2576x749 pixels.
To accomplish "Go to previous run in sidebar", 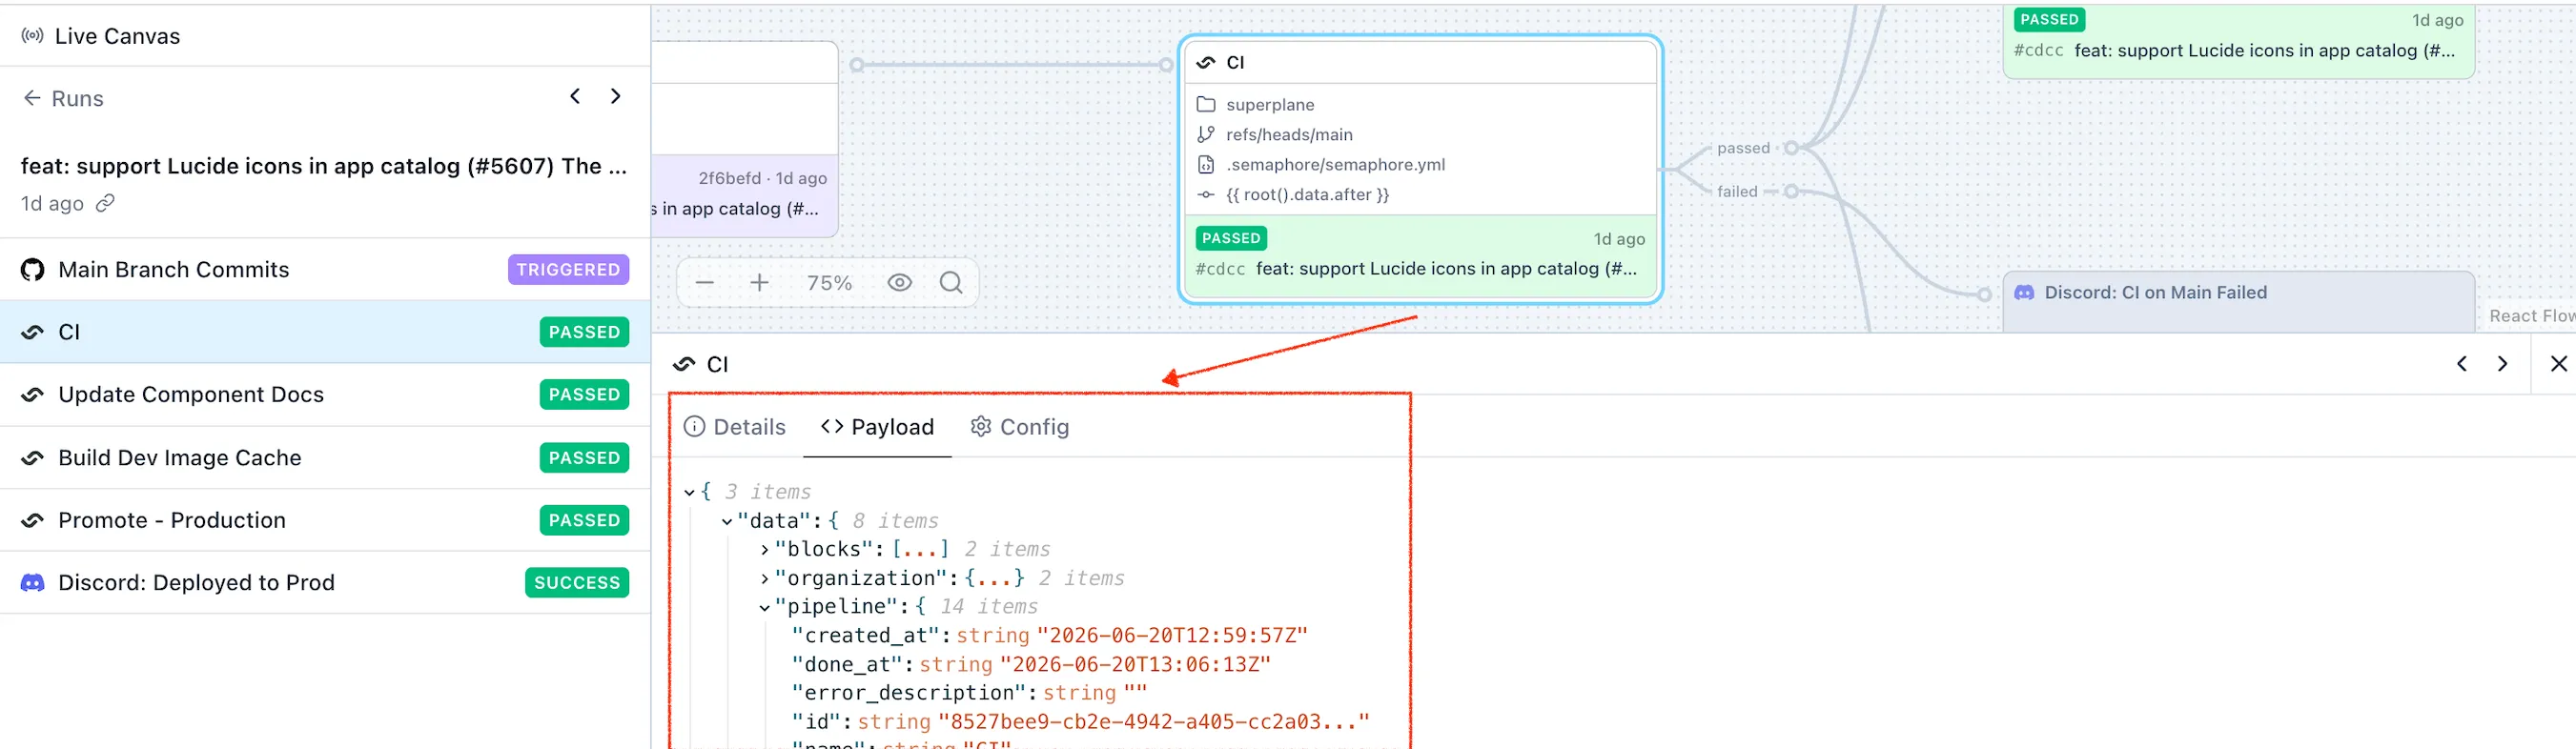I will pyautogui.click(x=575, y=96).
